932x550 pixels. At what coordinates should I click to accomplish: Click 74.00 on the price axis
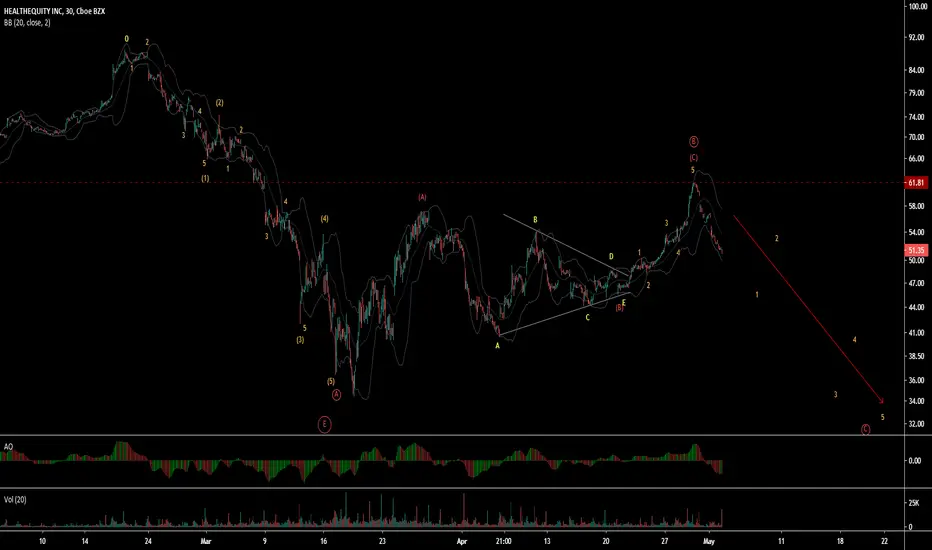point(916,117)
